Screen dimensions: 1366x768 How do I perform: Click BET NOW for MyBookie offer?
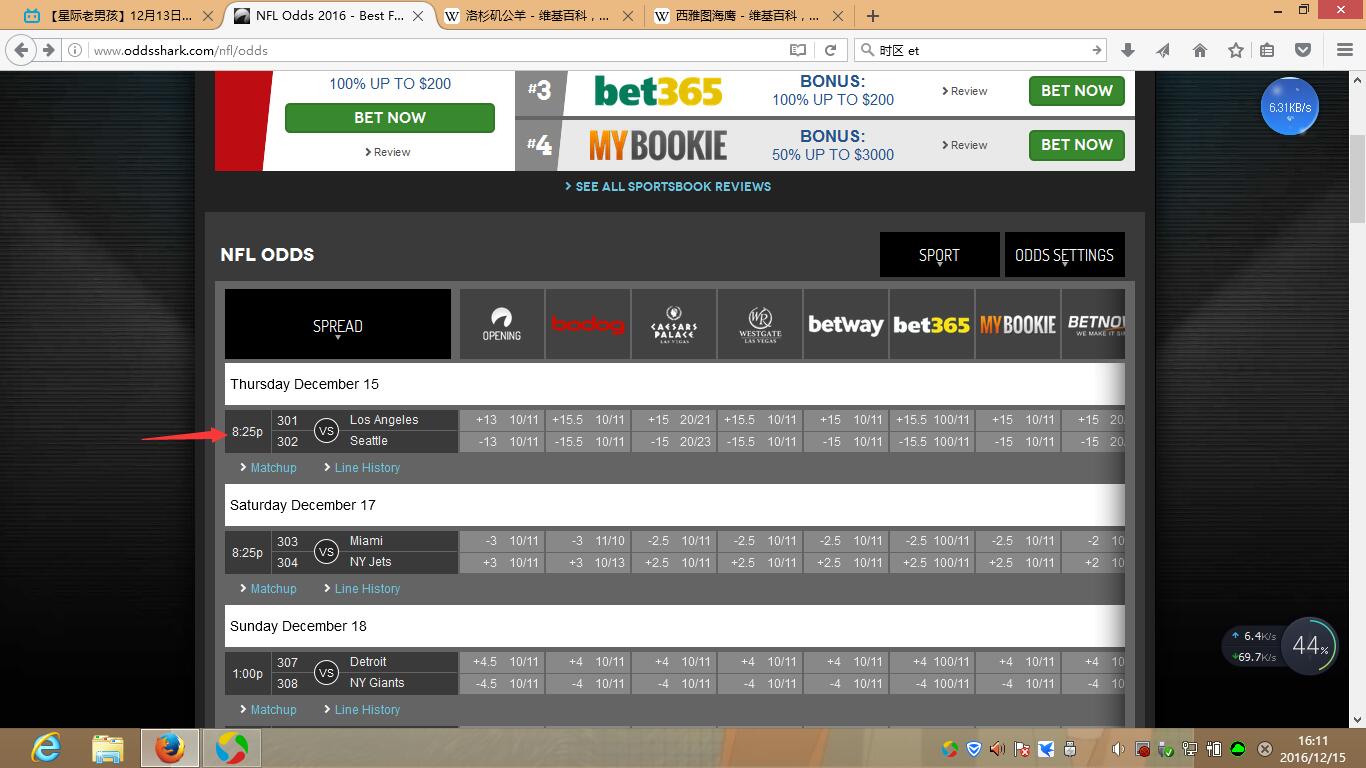(1077, 144)
